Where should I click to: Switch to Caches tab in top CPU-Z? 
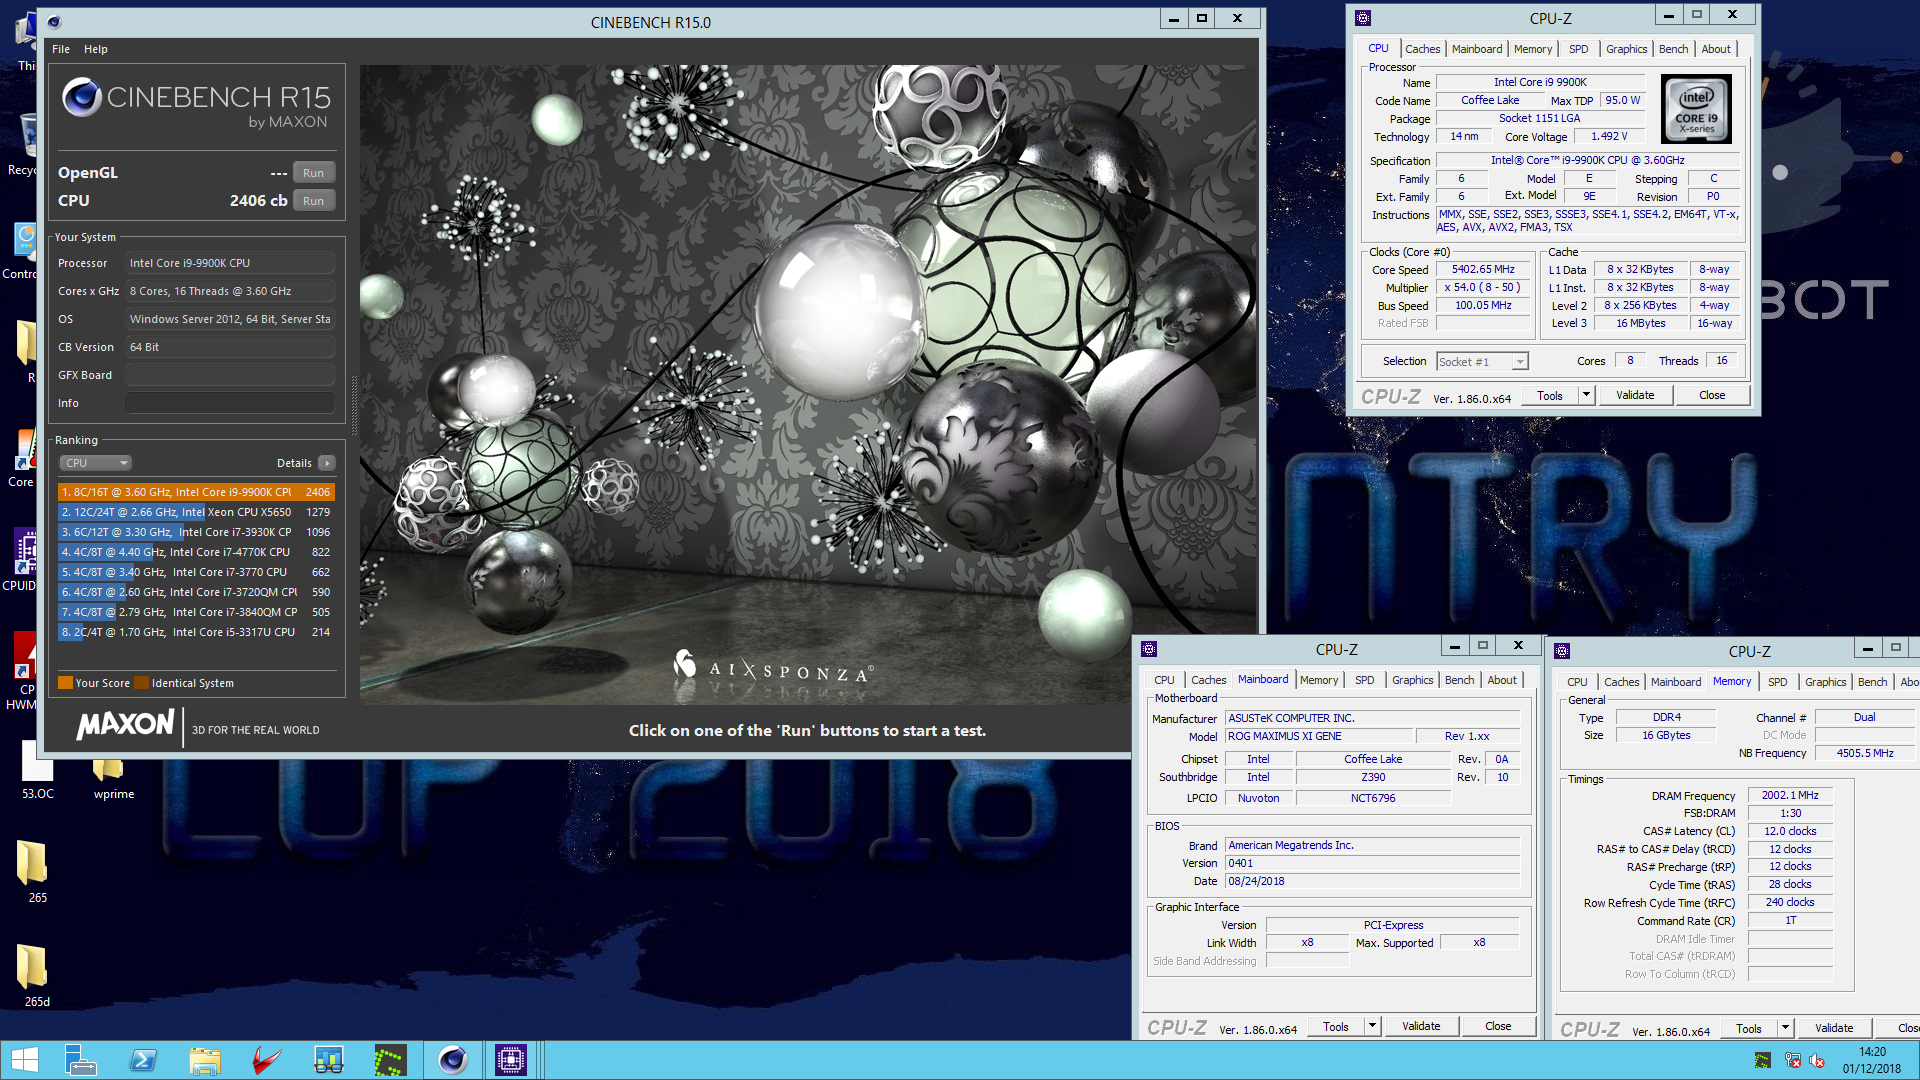tap(1422, 49)
